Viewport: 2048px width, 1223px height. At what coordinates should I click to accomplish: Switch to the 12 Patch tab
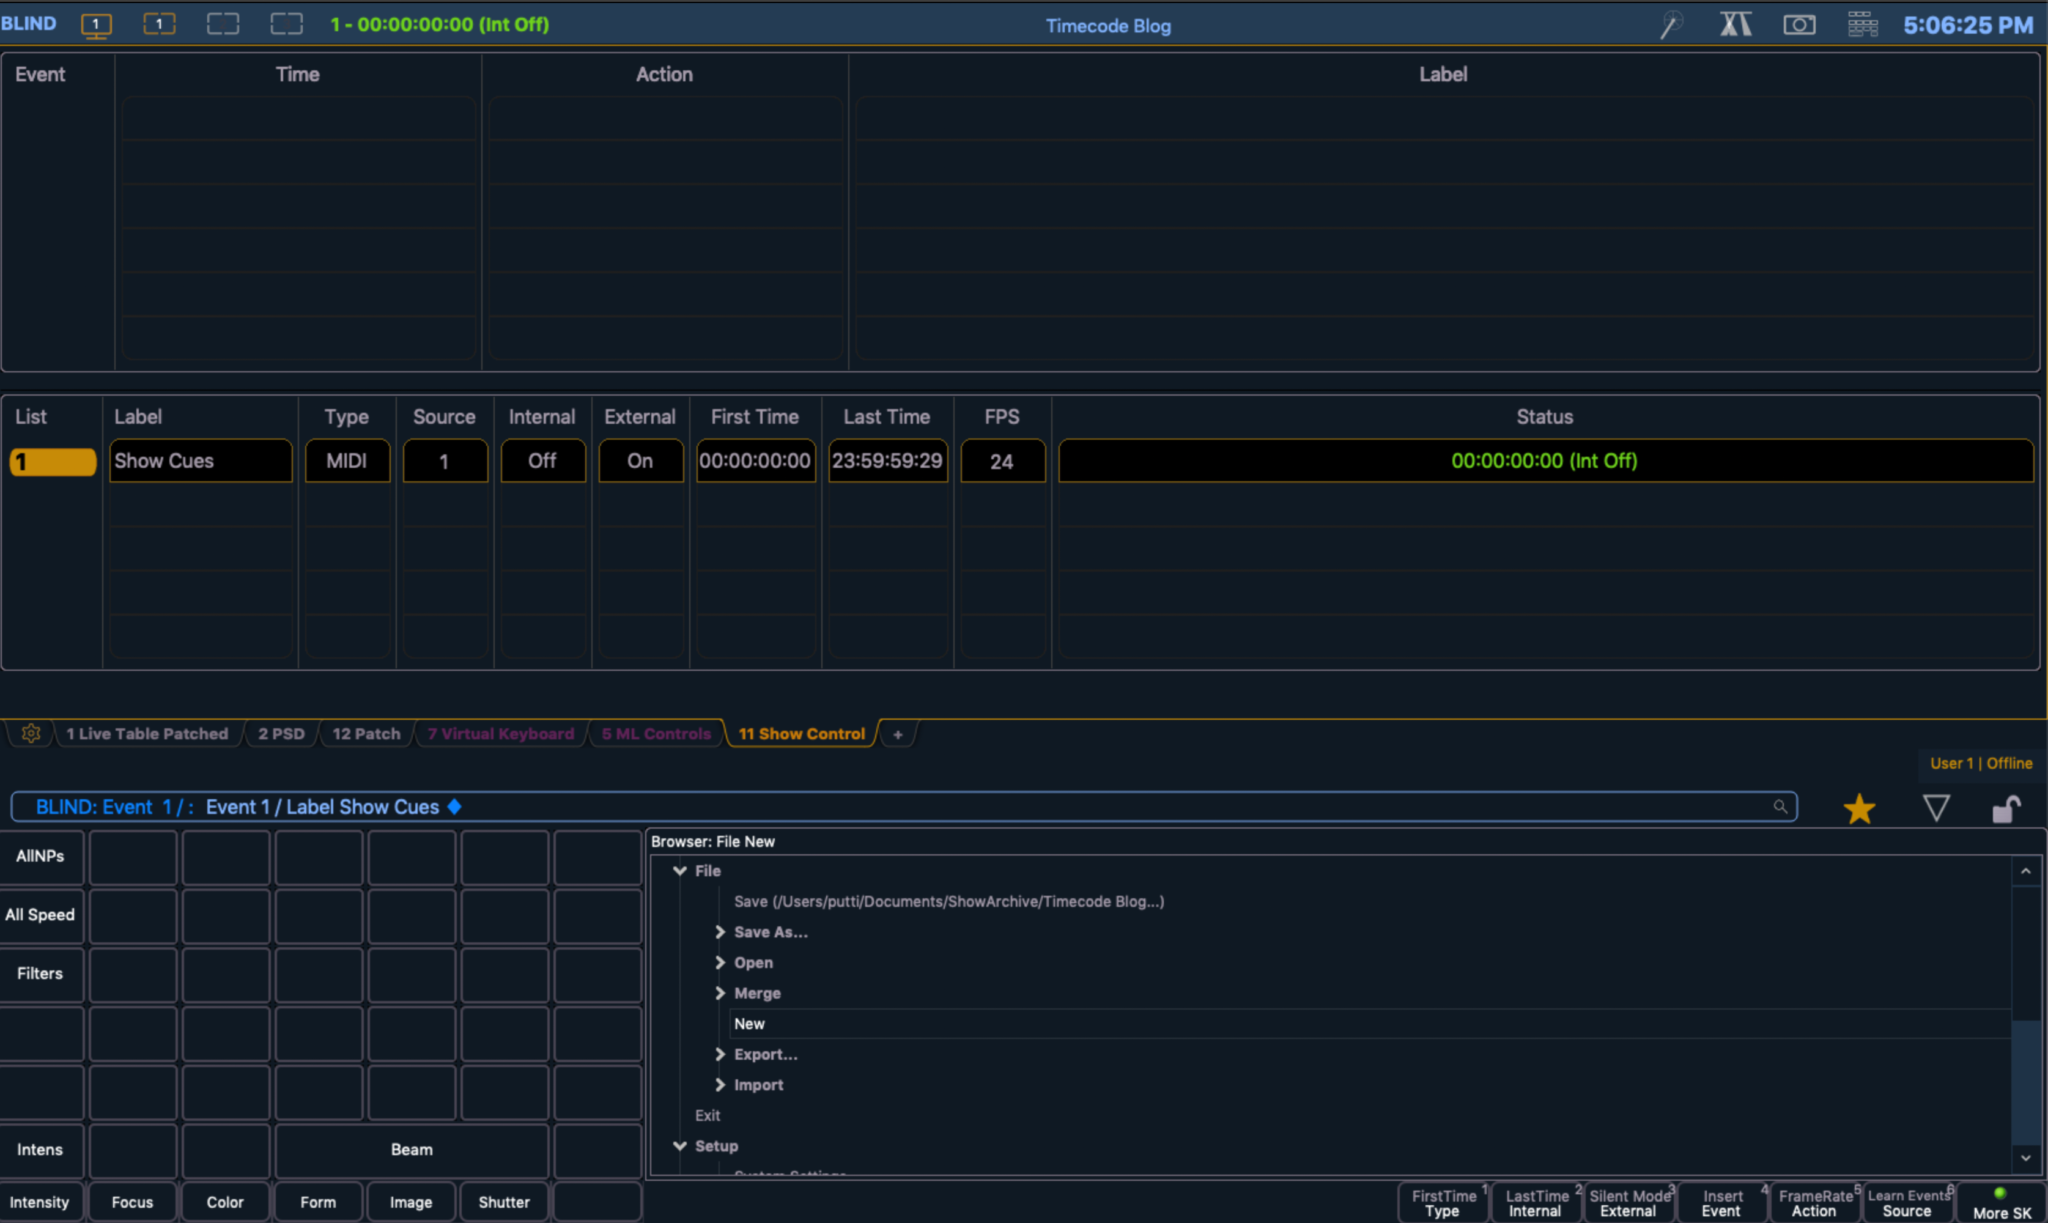coord(365,733)
